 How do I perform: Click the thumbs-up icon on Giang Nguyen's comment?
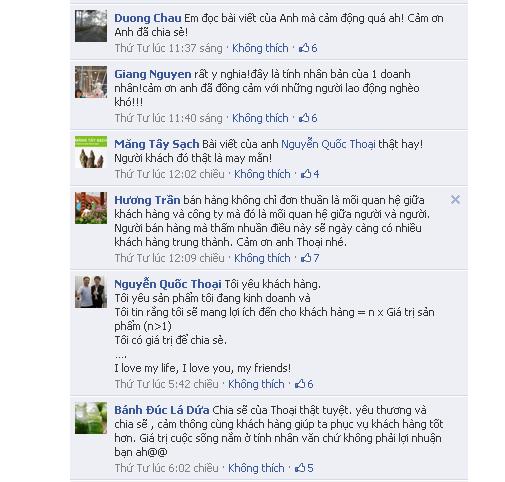[x=304, y=118]
